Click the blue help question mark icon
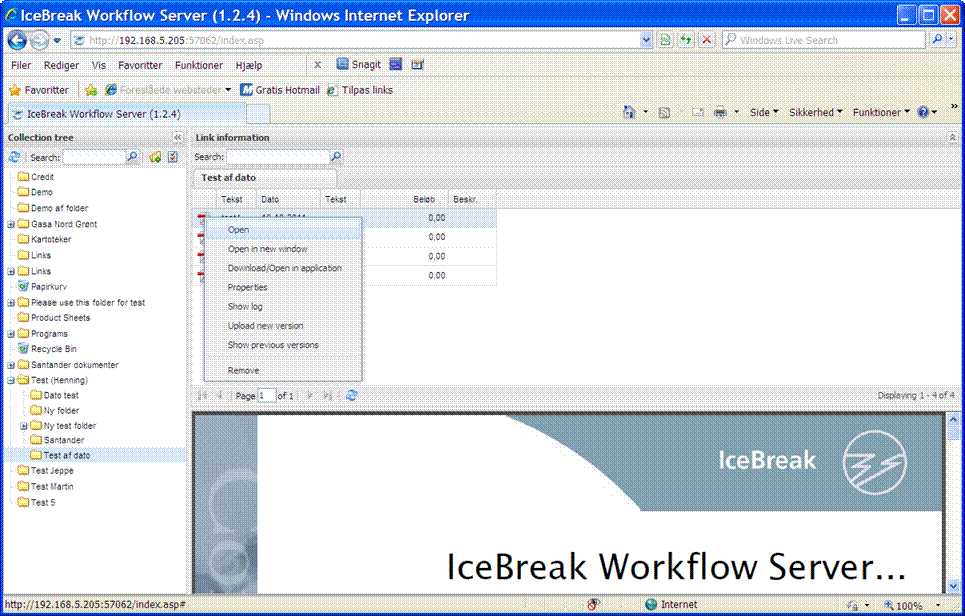The height and width of the screenshot is (616, 965). pyautogui.click(x=923, y=112)
